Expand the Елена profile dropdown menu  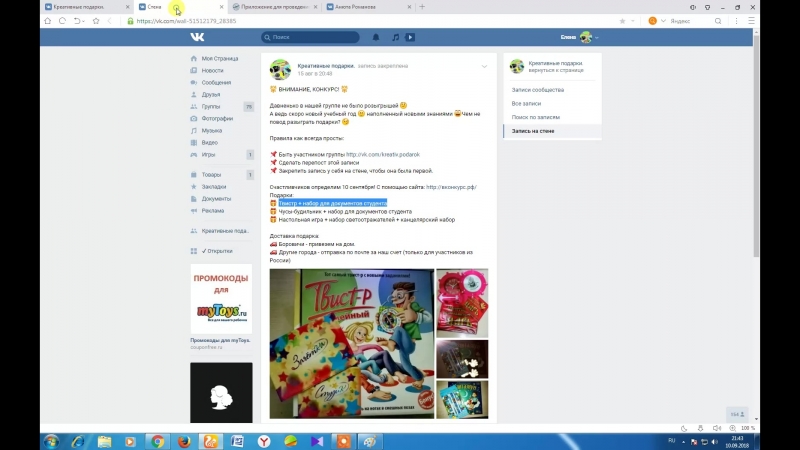click(580, 37)
